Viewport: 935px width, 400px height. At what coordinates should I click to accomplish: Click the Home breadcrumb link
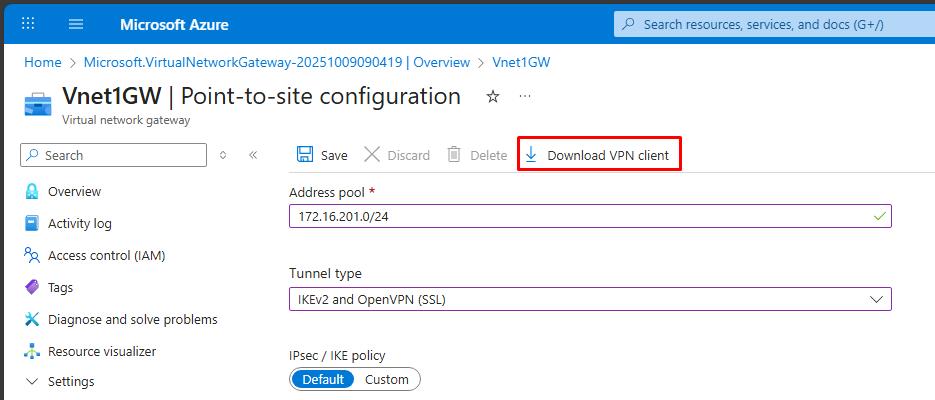click(x=42, y=62)
